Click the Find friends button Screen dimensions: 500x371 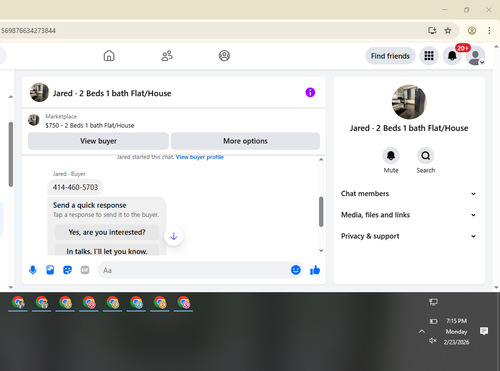click(390, 56)
